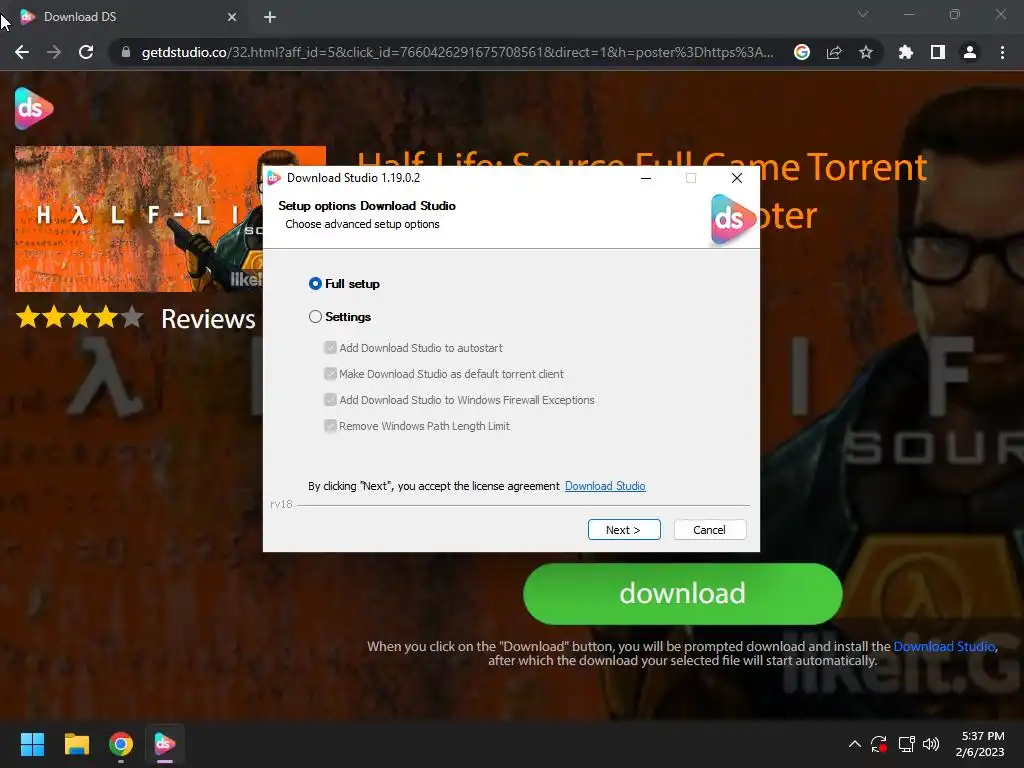Open the Windows Start menu
Viewport: 1024px width, 768px height.
(32, 744)
